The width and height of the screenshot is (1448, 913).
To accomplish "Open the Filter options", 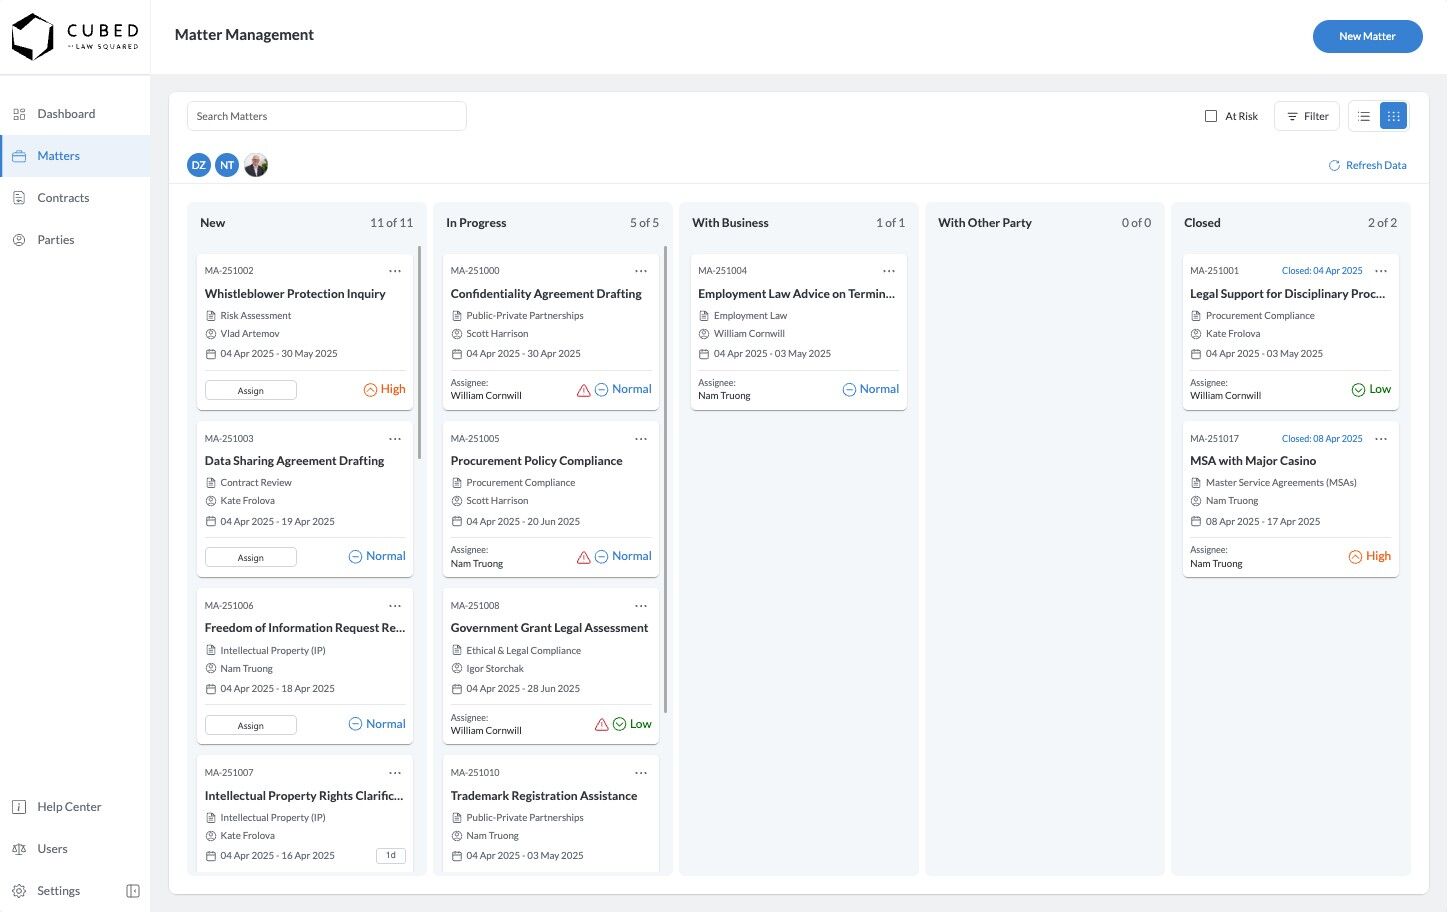I will click(1307, 116).
